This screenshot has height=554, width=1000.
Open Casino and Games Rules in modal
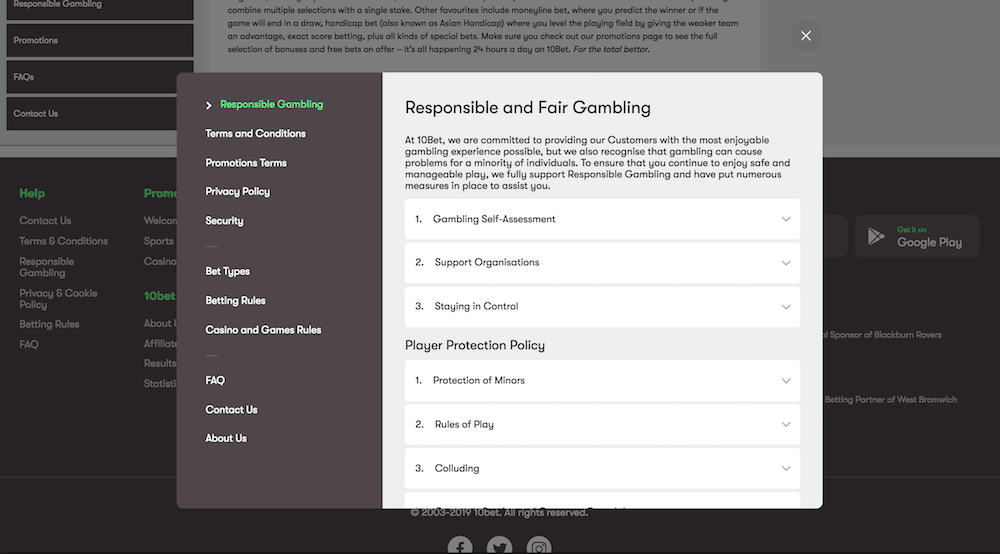coord(263,330)
